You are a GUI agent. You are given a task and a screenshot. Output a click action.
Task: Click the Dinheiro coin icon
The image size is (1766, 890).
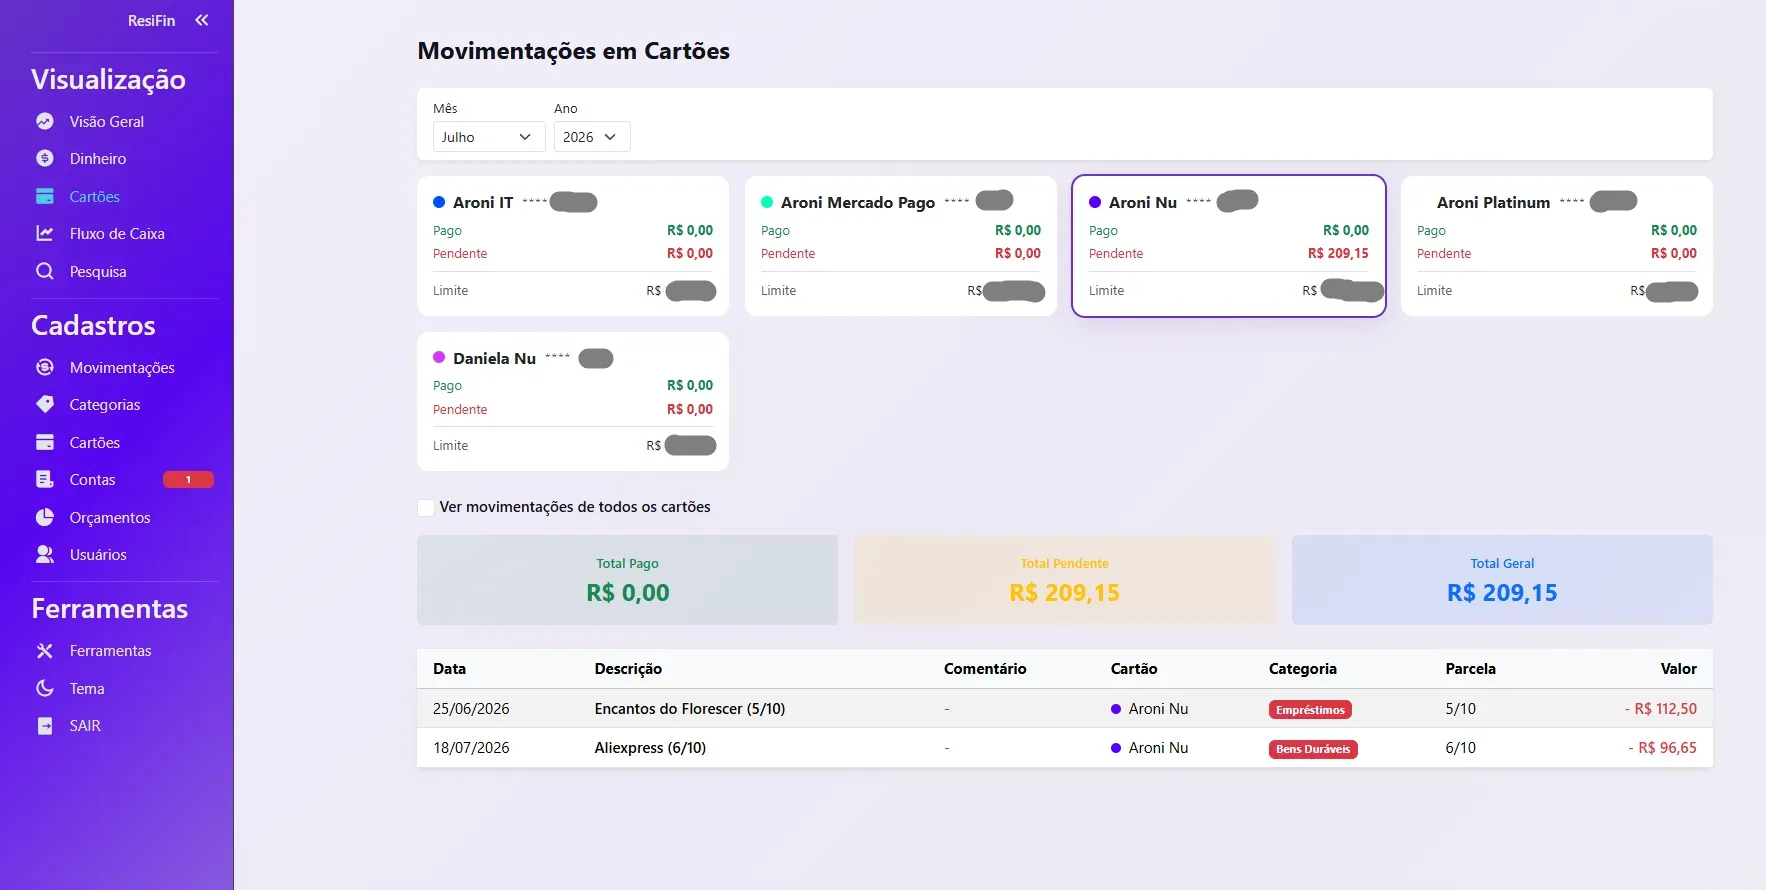coord(45,158)
